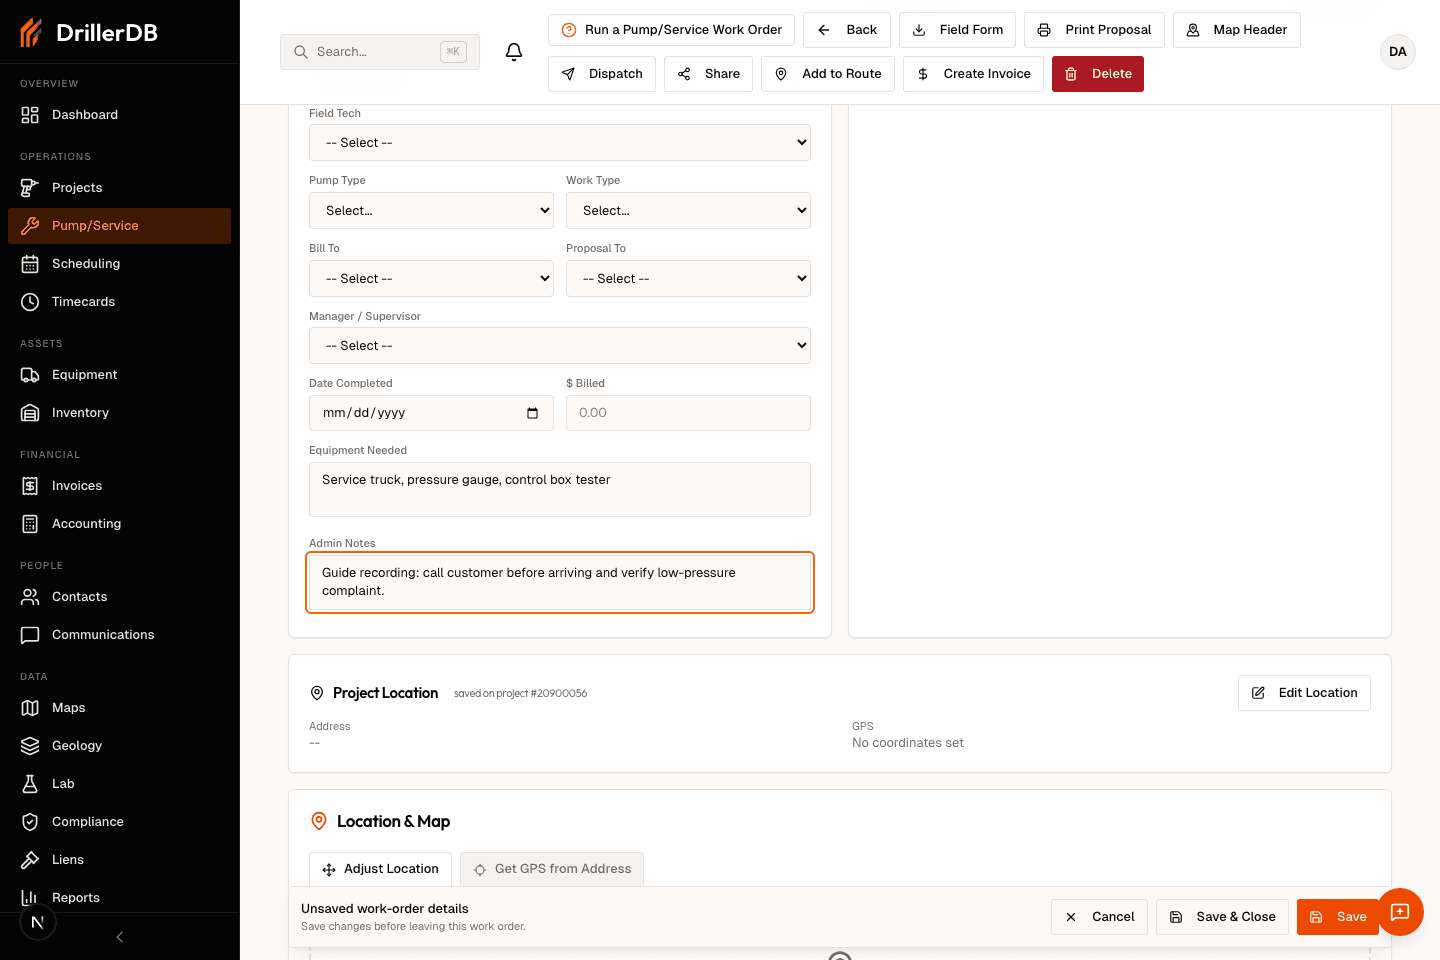Cancel unsaved work-order changes

point(1099,917)
